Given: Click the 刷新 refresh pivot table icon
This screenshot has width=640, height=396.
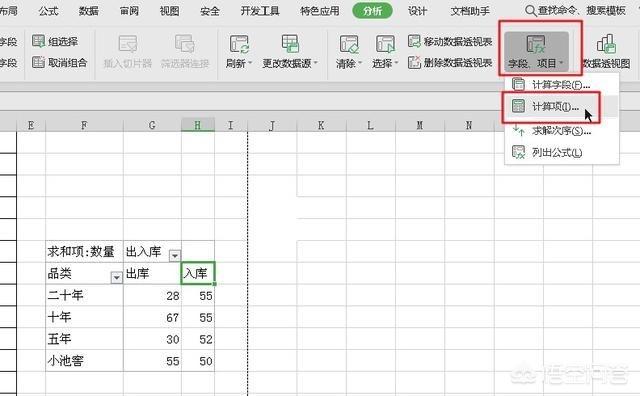Looking at the screenshot, I should click(x=239, y=44).
